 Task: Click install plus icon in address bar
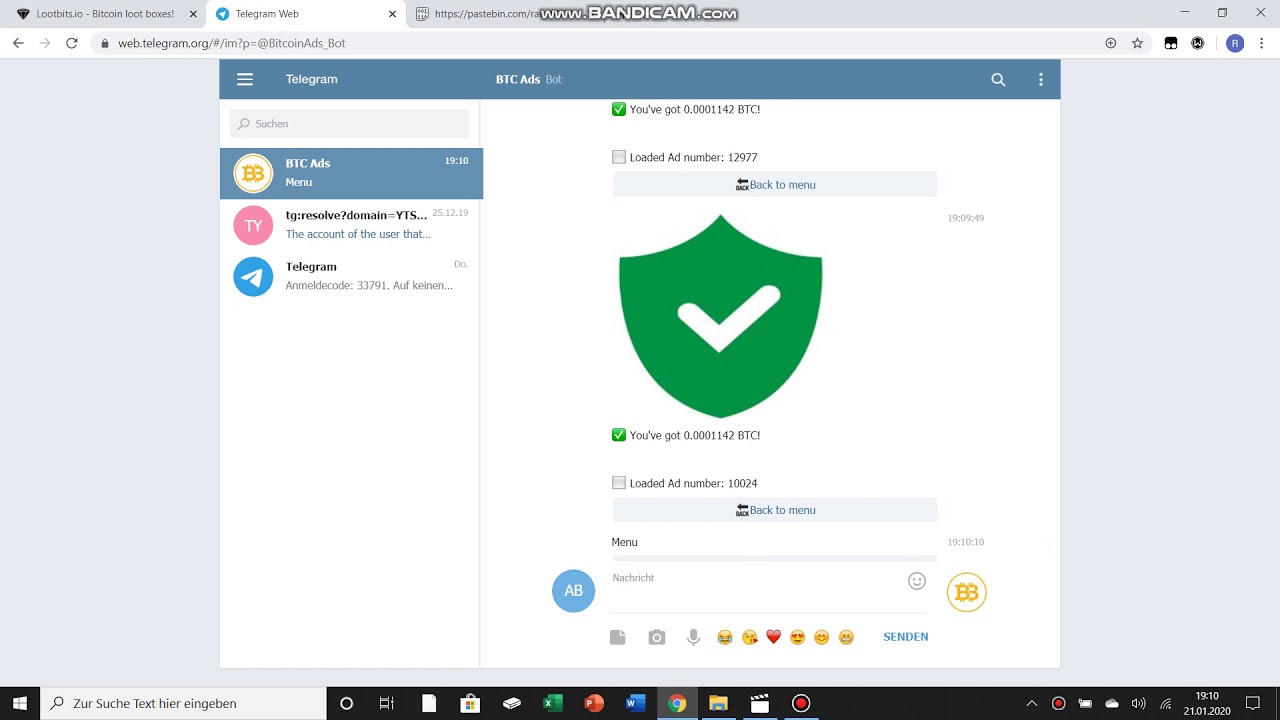click(x=1110, y=43)
